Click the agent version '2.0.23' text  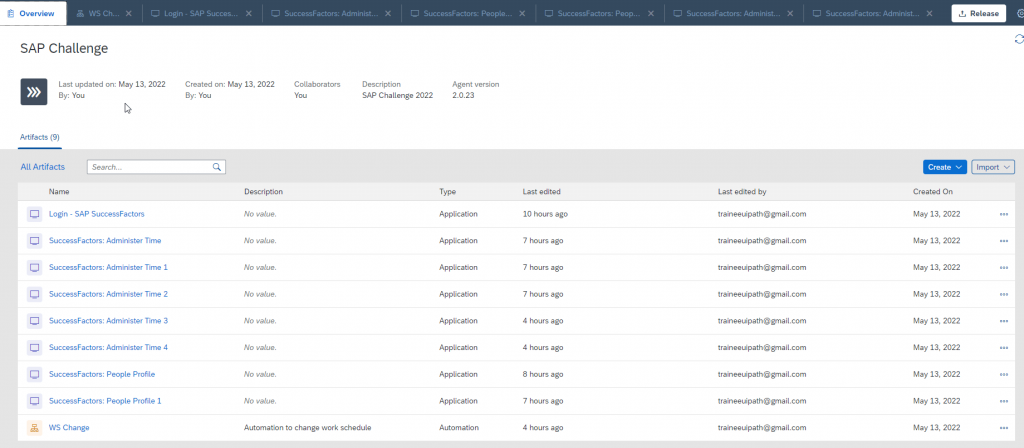(463, 95)
